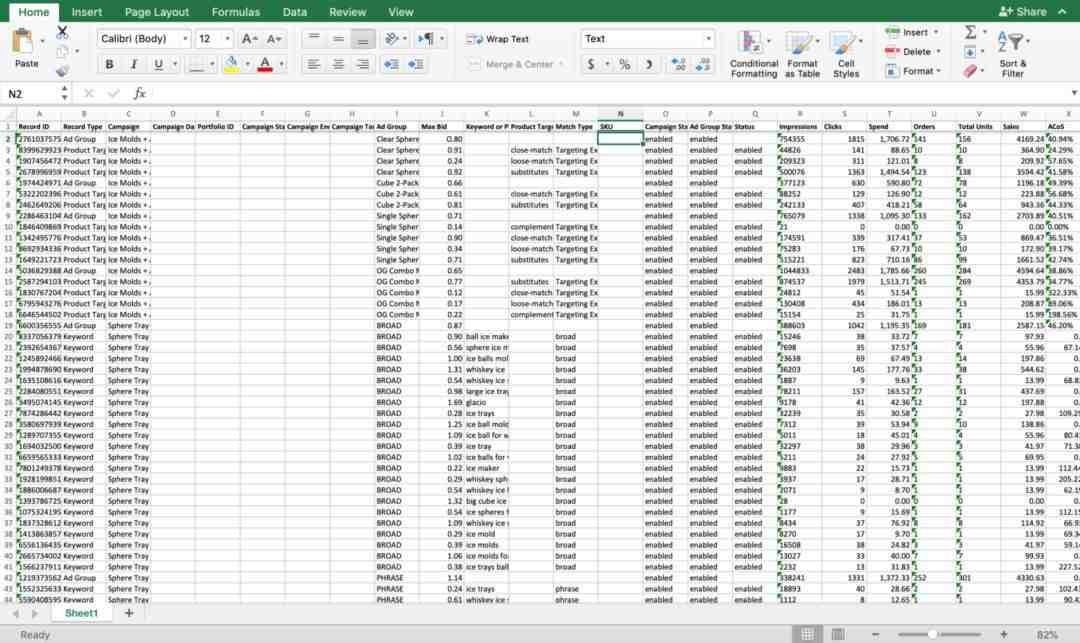Open the Page Layout tab

point(157,12)
